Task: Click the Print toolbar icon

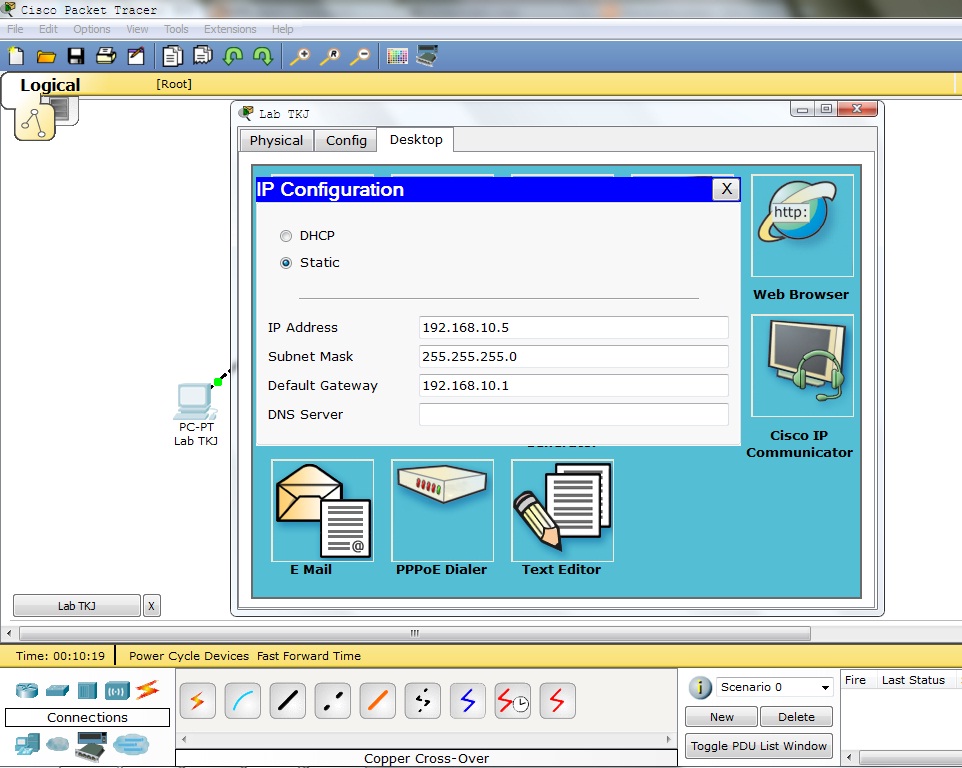Action: 106,56
